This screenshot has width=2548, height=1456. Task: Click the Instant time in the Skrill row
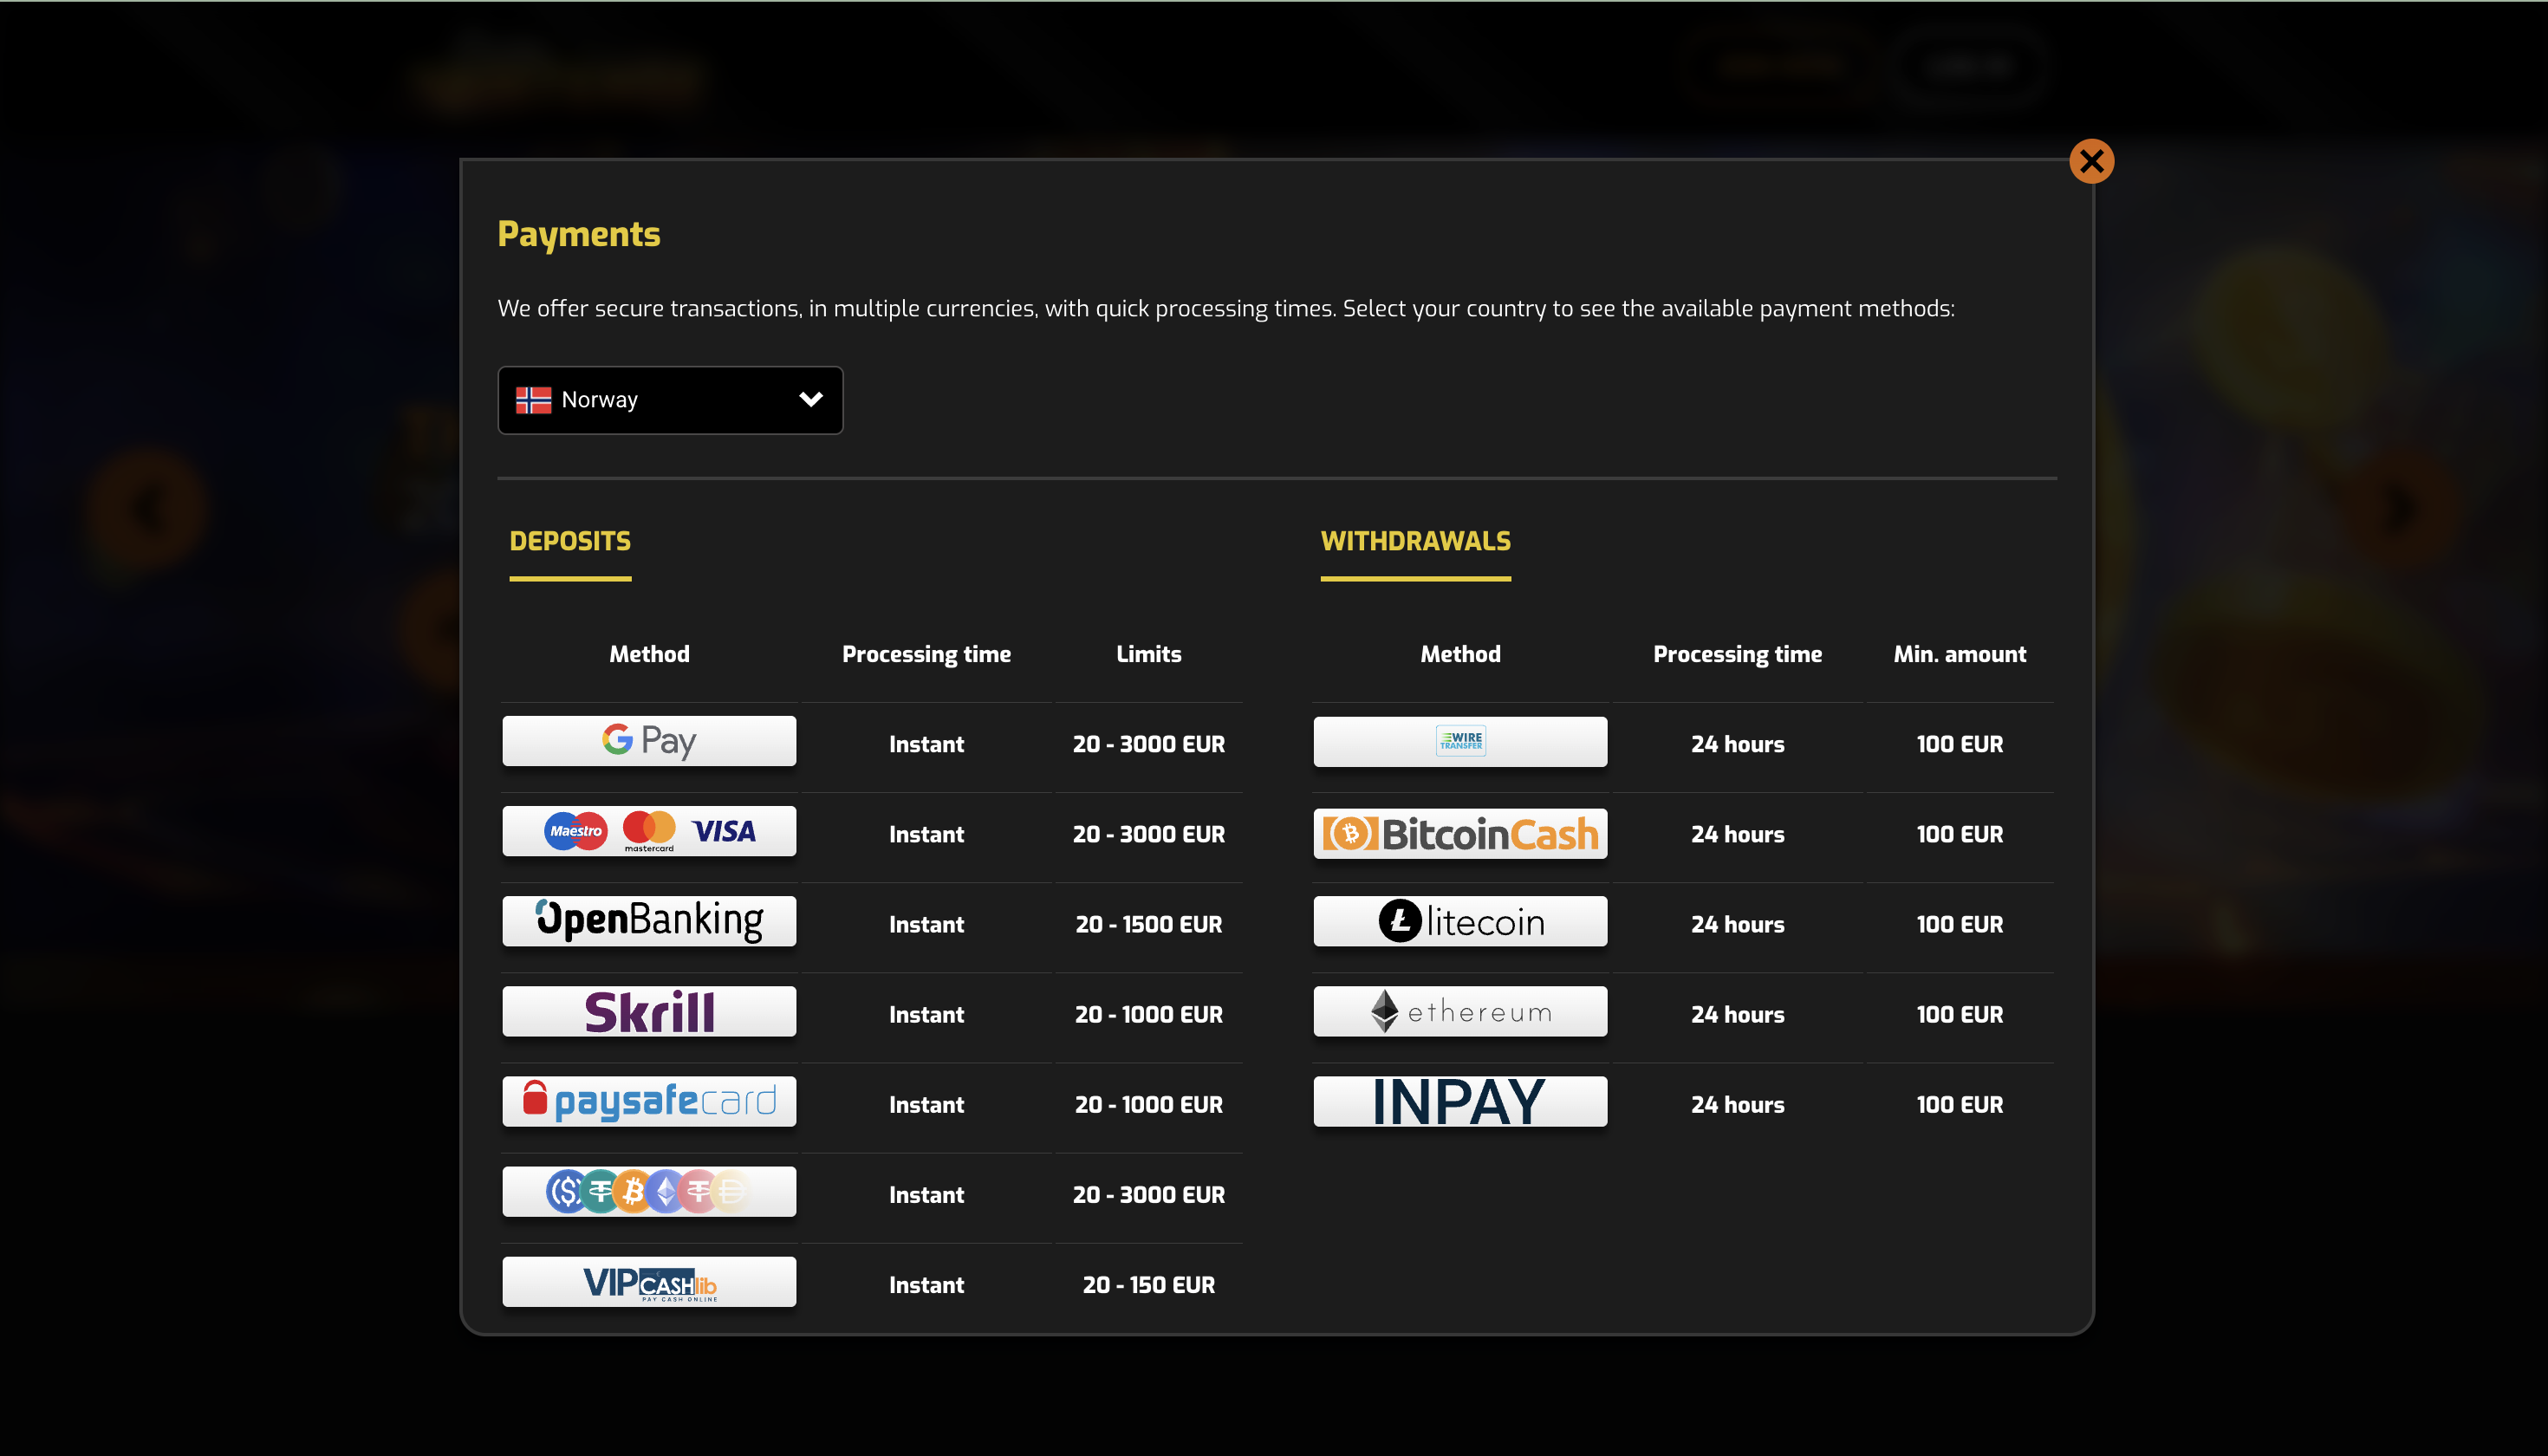click(x=926, y=1014)
